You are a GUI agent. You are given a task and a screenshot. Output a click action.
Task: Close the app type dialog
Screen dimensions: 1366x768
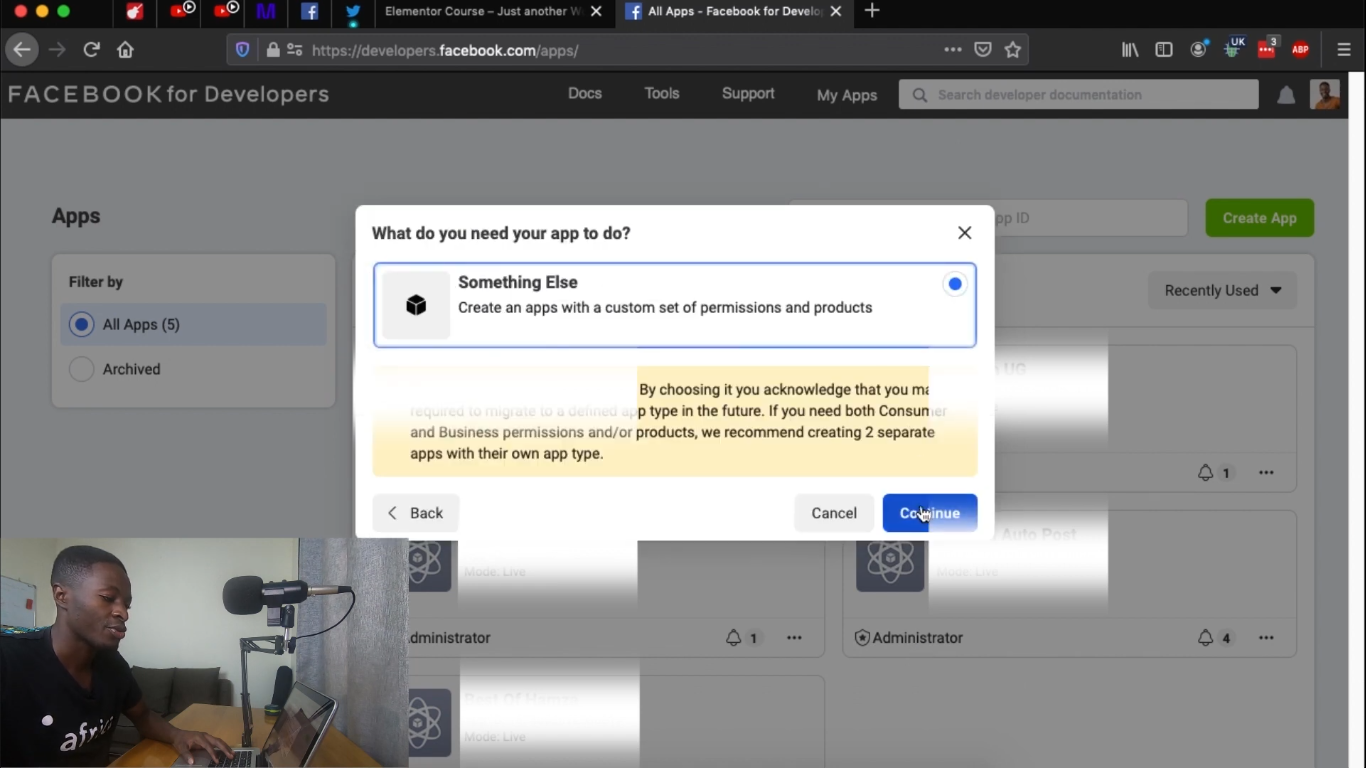pyautogui.click(x=964, y=233)
